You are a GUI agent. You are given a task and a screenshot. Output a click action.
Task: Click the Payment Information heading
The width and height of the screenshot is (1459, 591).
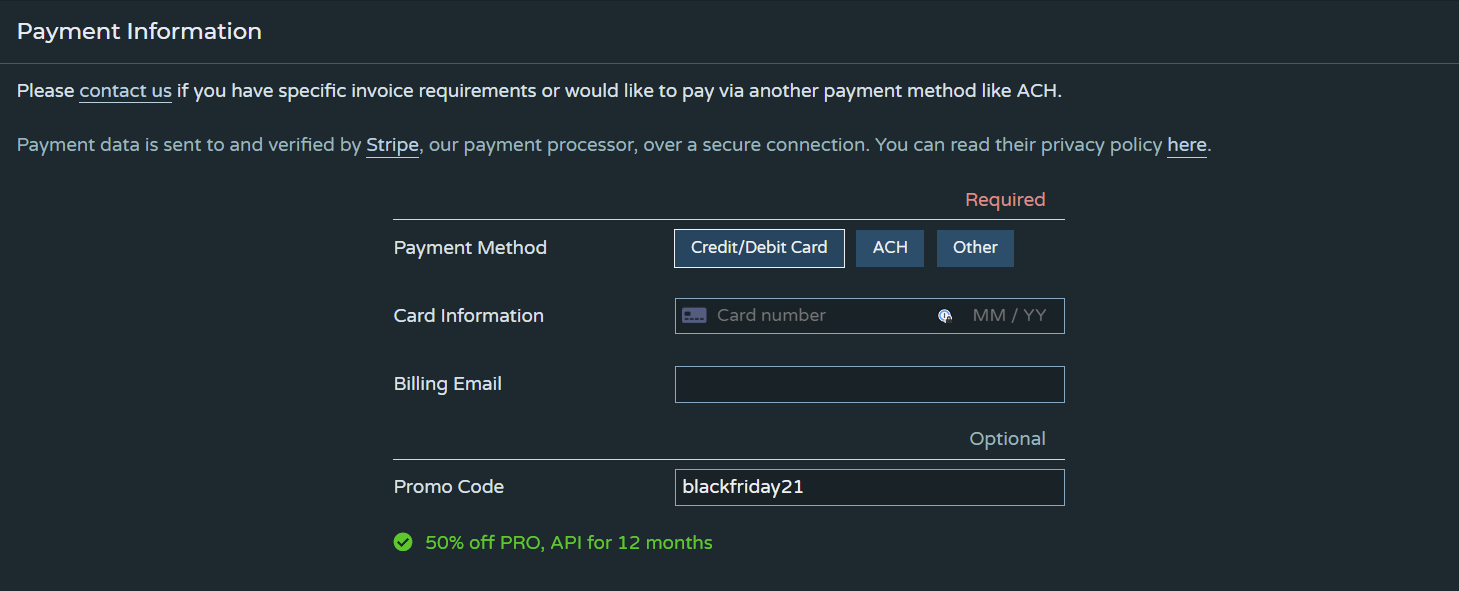click(139, 31)
